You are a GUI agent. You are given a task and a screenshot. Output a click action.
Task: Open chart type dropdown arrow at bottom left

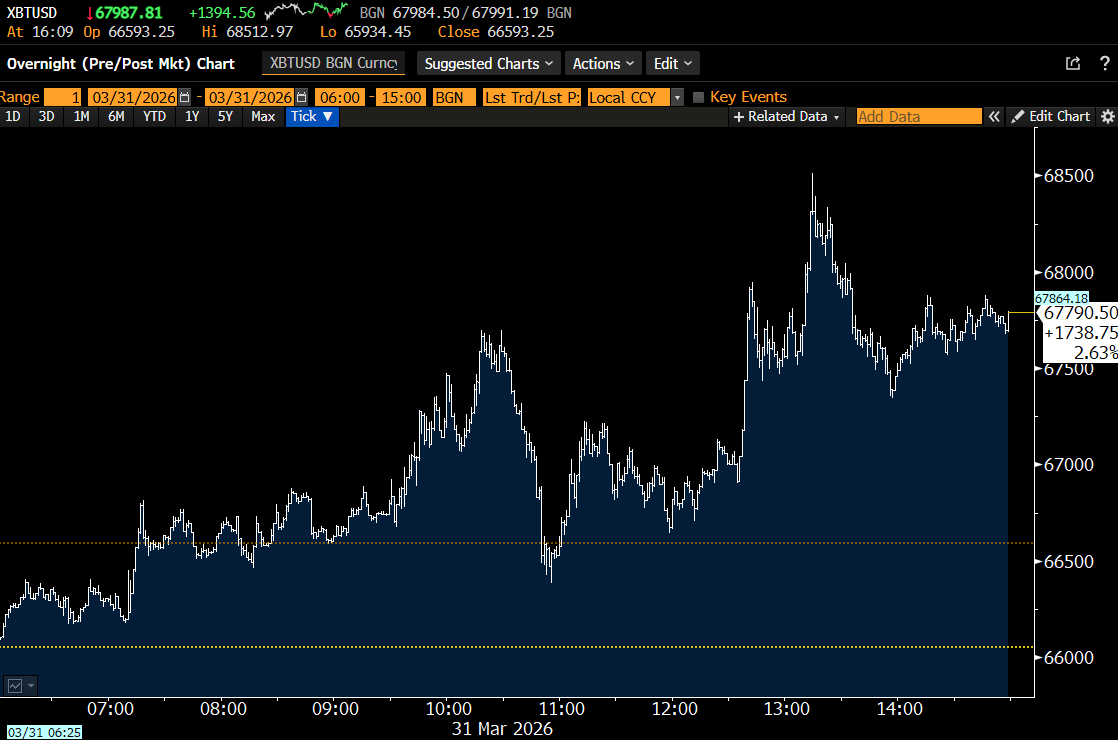(31, 686)
